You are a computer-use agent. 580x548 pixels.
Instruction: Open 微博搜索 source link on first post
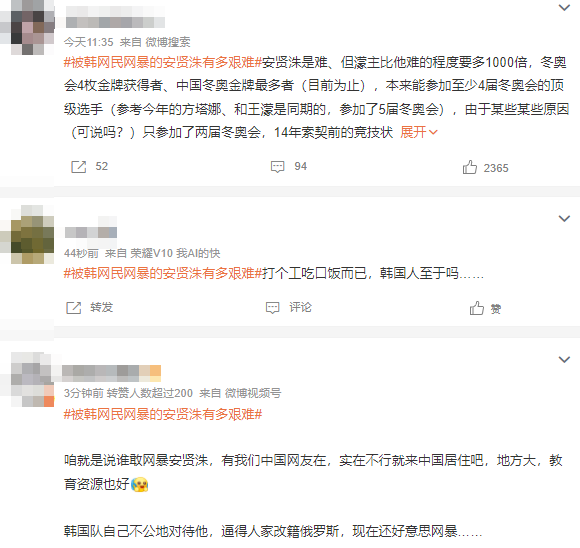(168, 42)
